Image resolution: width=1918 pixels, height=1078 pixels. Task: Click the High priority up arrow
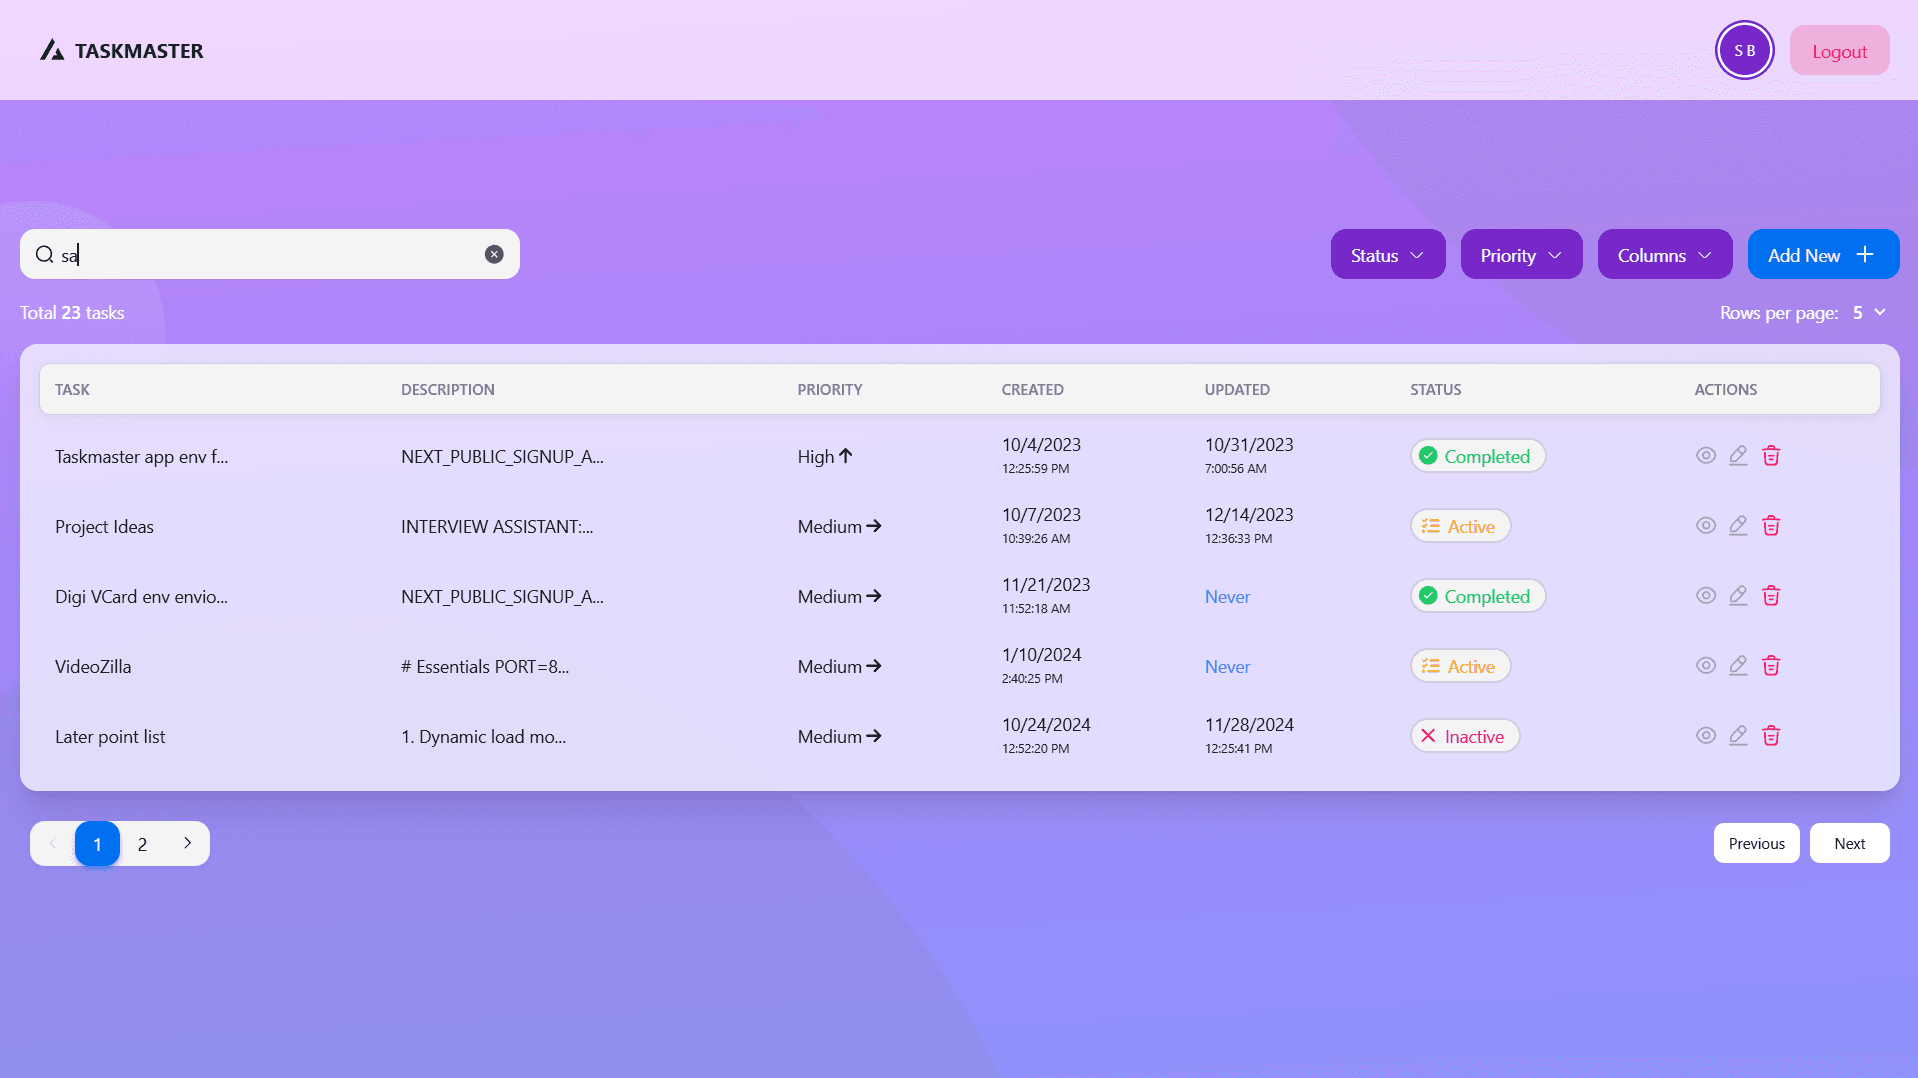[x=846, y=456]
